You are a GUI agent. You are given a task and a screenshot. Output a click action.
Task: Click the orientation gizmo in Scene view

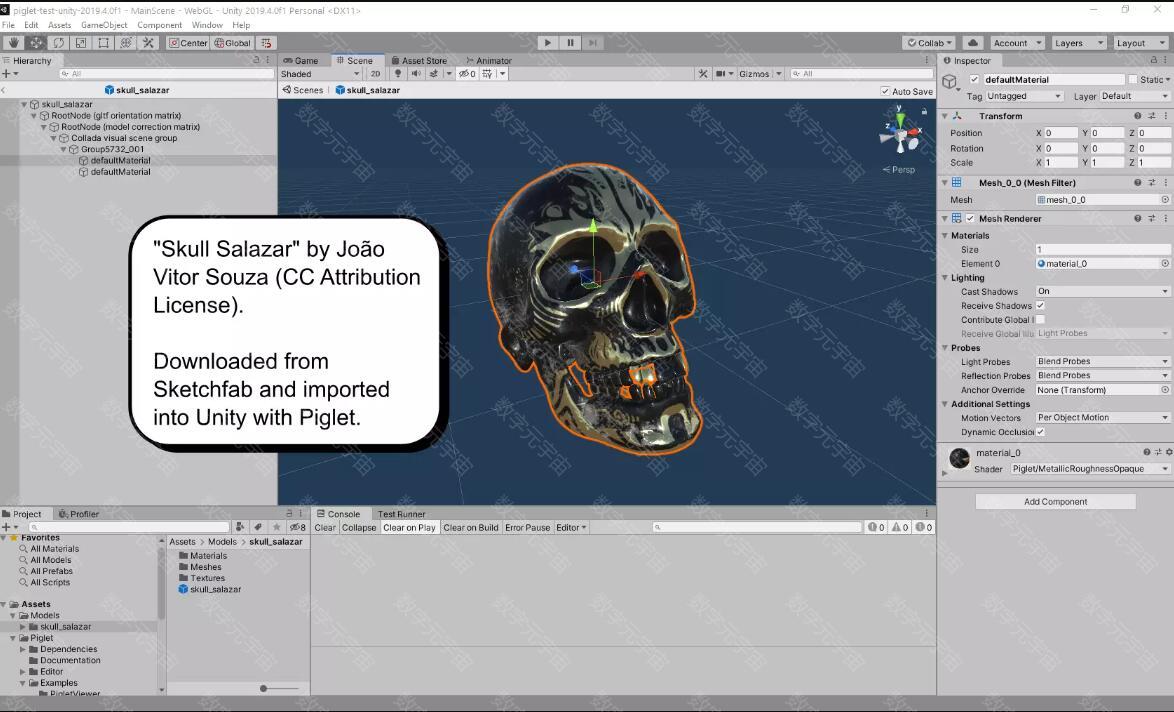[x=900, y=134]
